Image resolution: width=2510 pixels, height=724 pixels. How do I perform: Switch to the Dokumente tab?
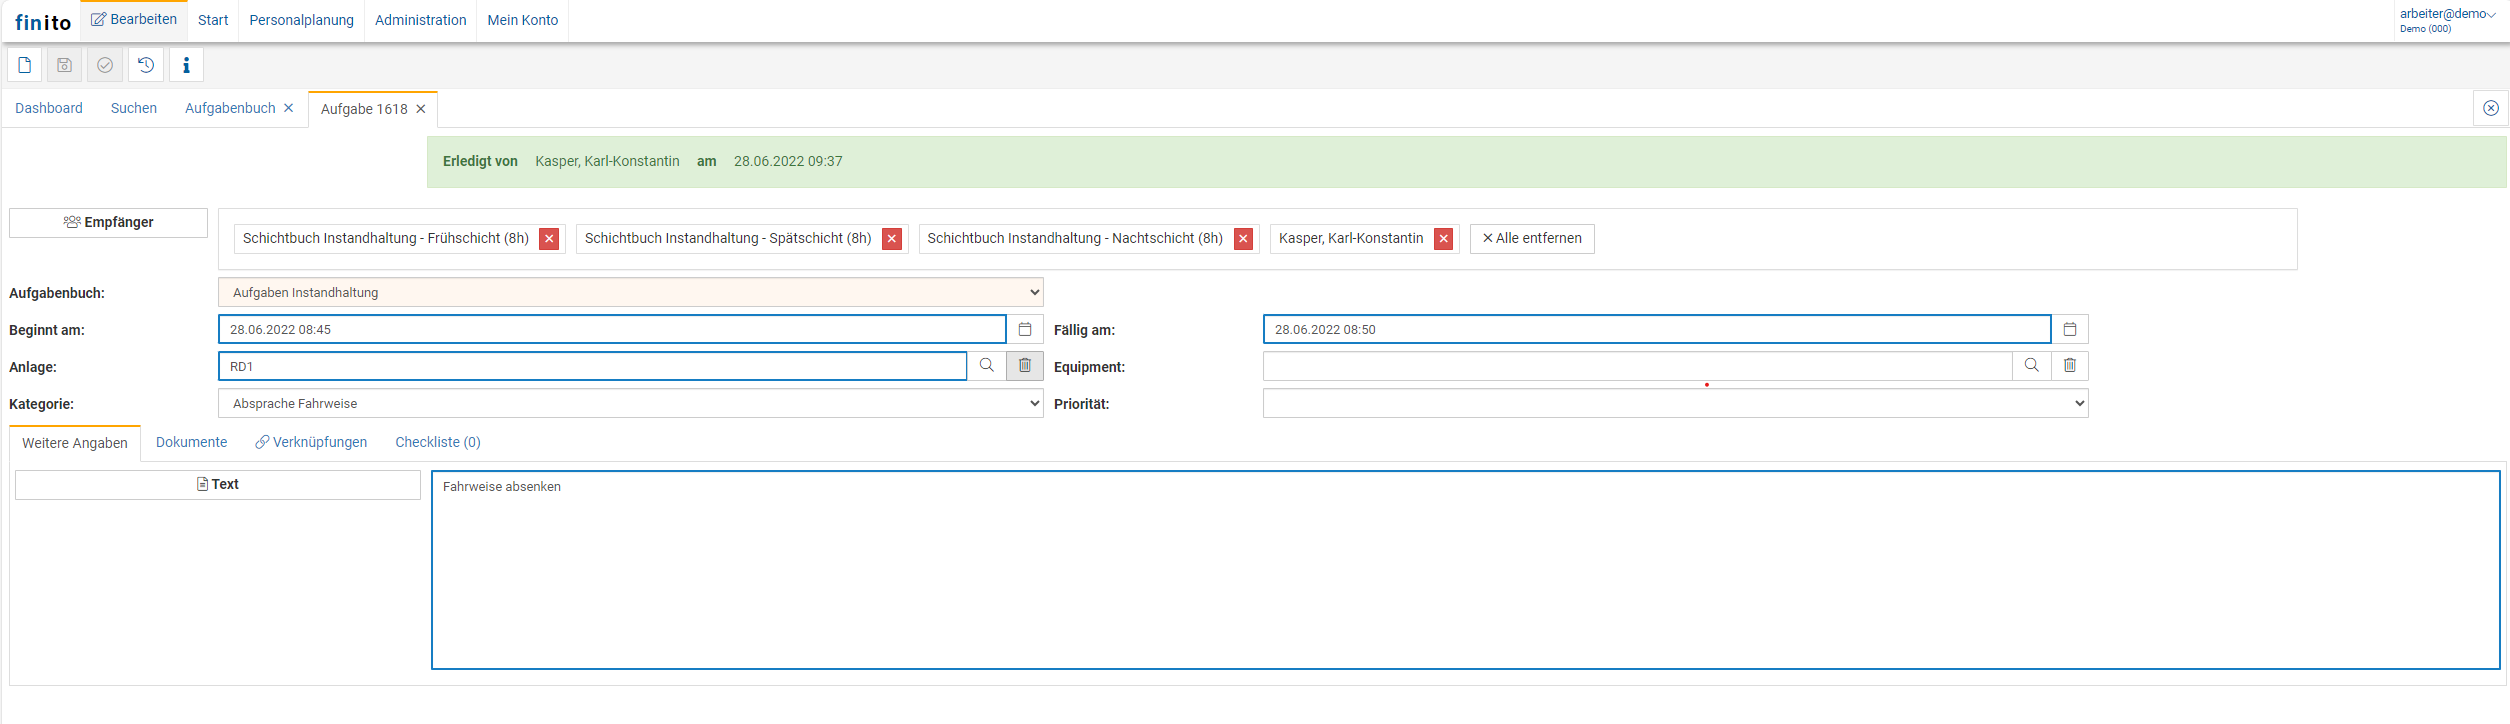point(191,443)
